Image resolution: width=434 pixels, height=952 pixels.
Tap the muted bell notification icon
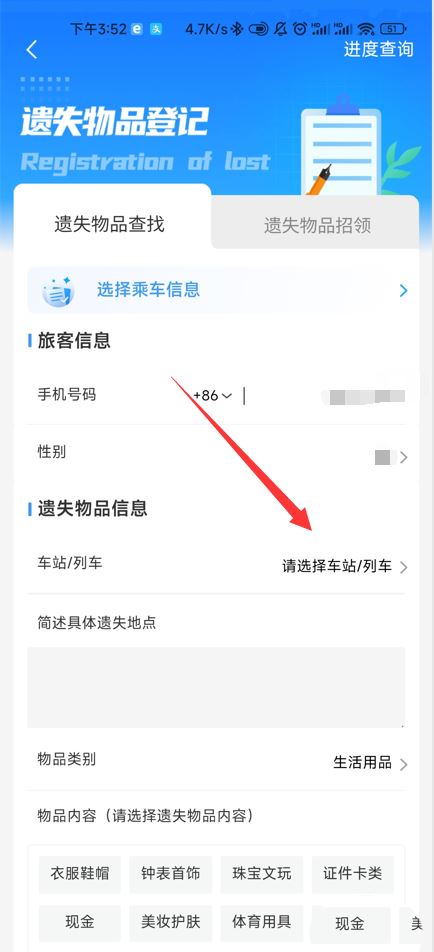(280, 29)
